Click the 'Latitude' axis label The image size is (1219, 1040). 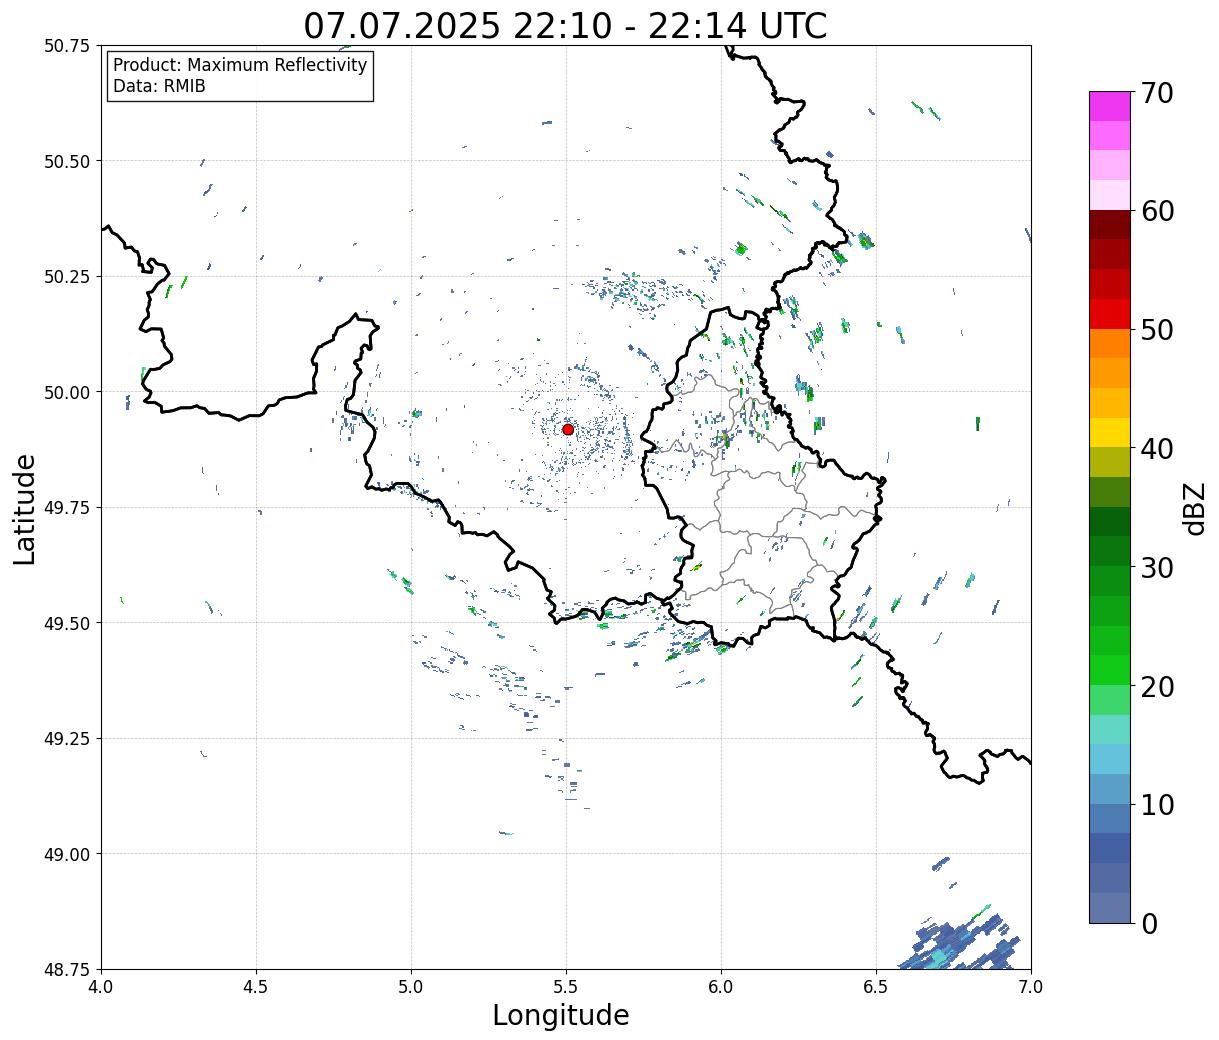(25, 509)
